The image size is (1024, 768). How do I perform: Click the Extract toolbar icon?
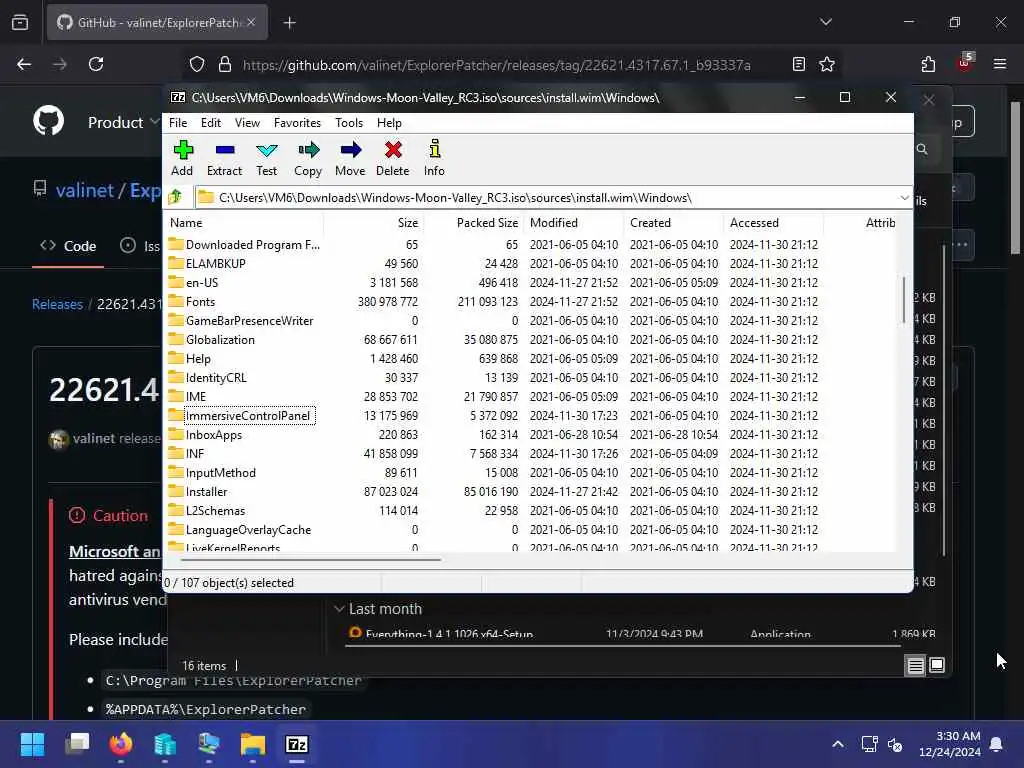tap(224, 158)
